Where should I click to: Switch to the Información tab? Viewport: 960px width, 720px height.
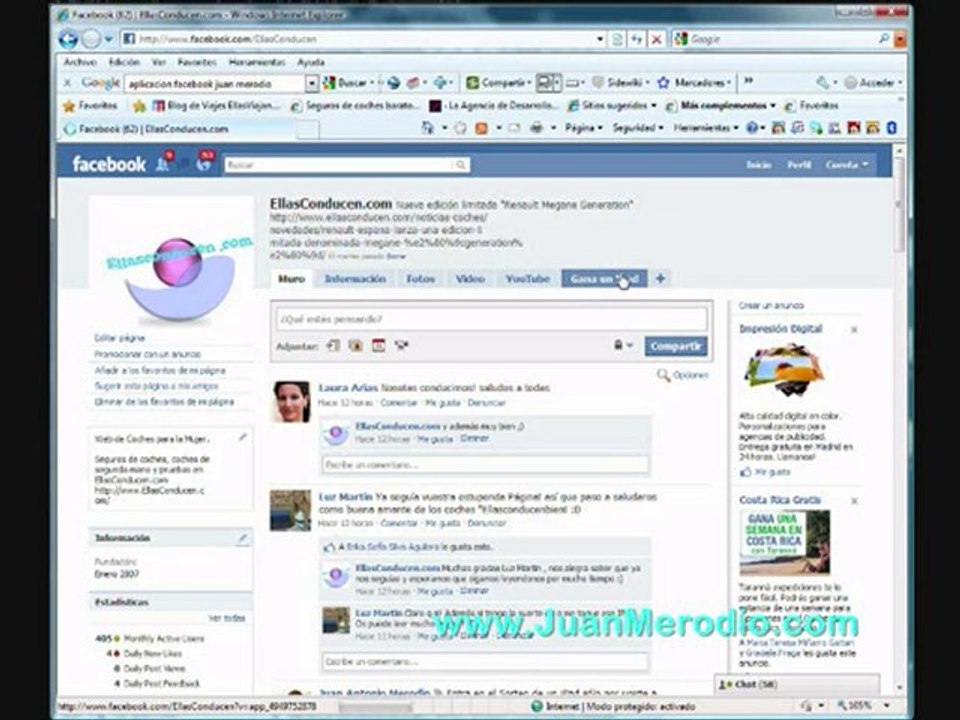pyautogui.click(x=355, y=279)
